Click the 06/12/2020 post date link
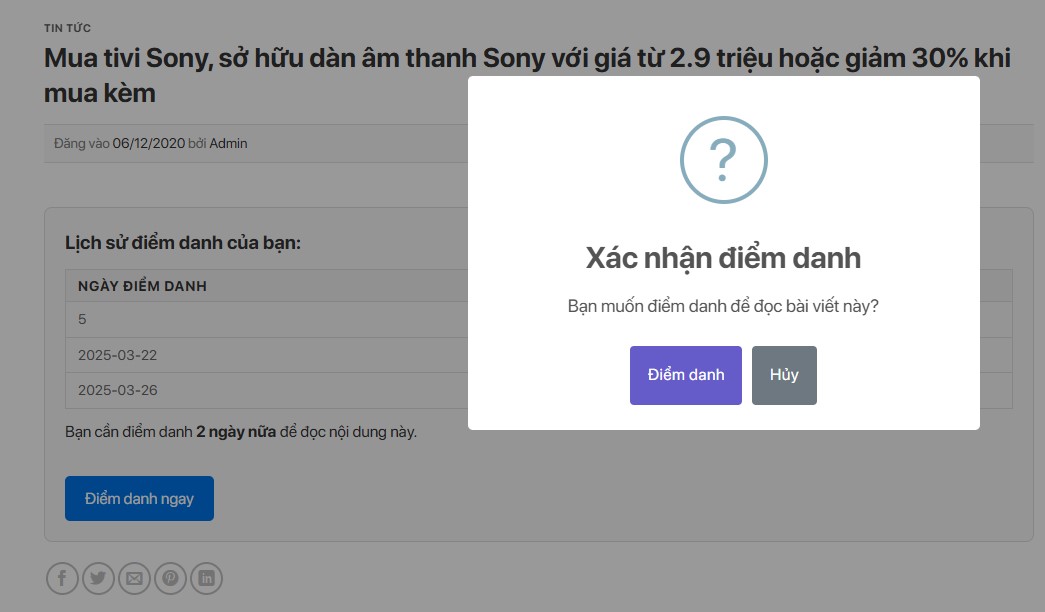Screen dimensions: 1045x612 149,143
